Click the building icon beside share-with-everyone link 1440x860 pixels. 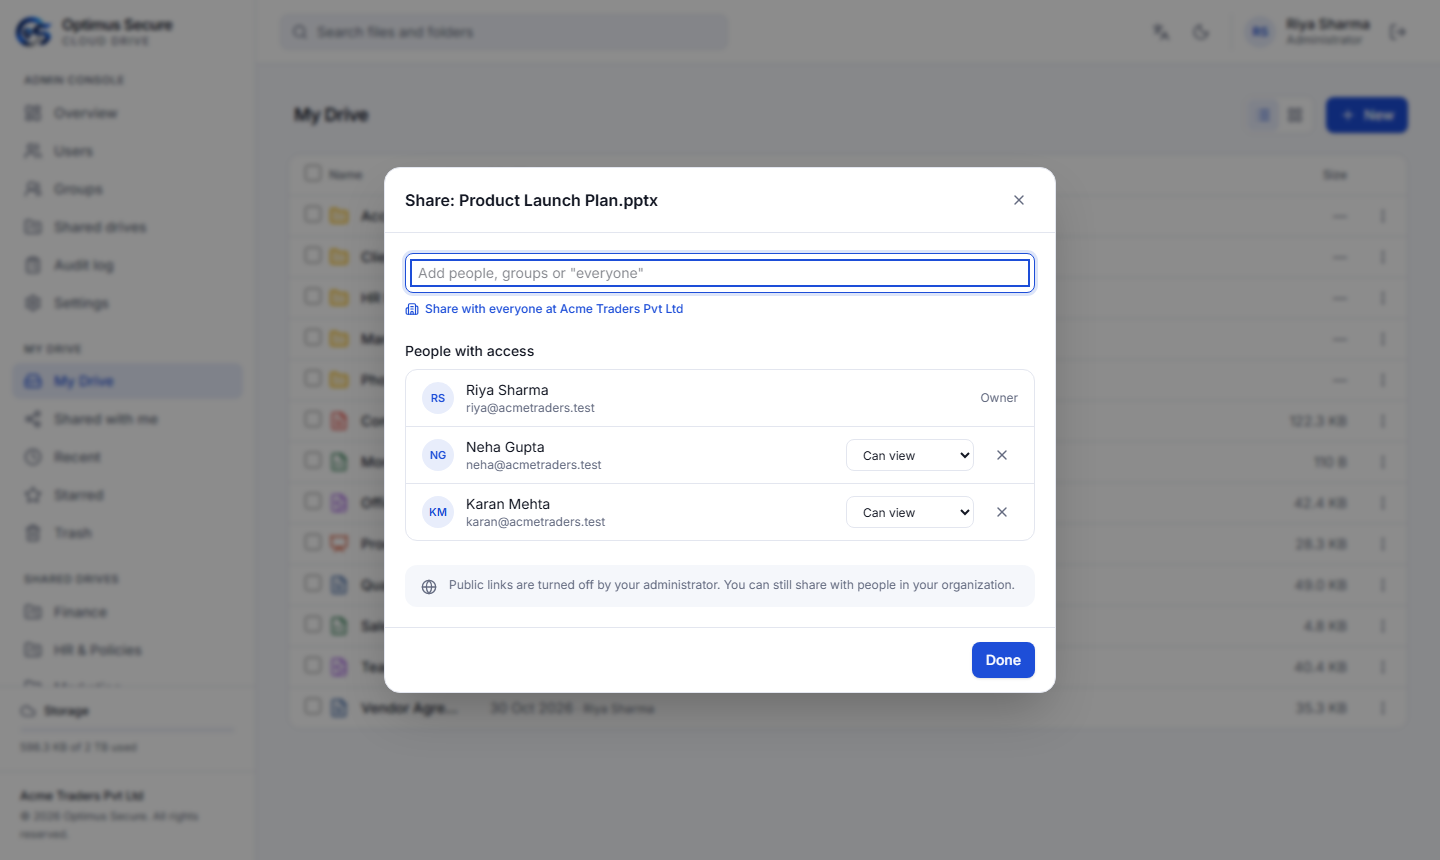[412, 309]
